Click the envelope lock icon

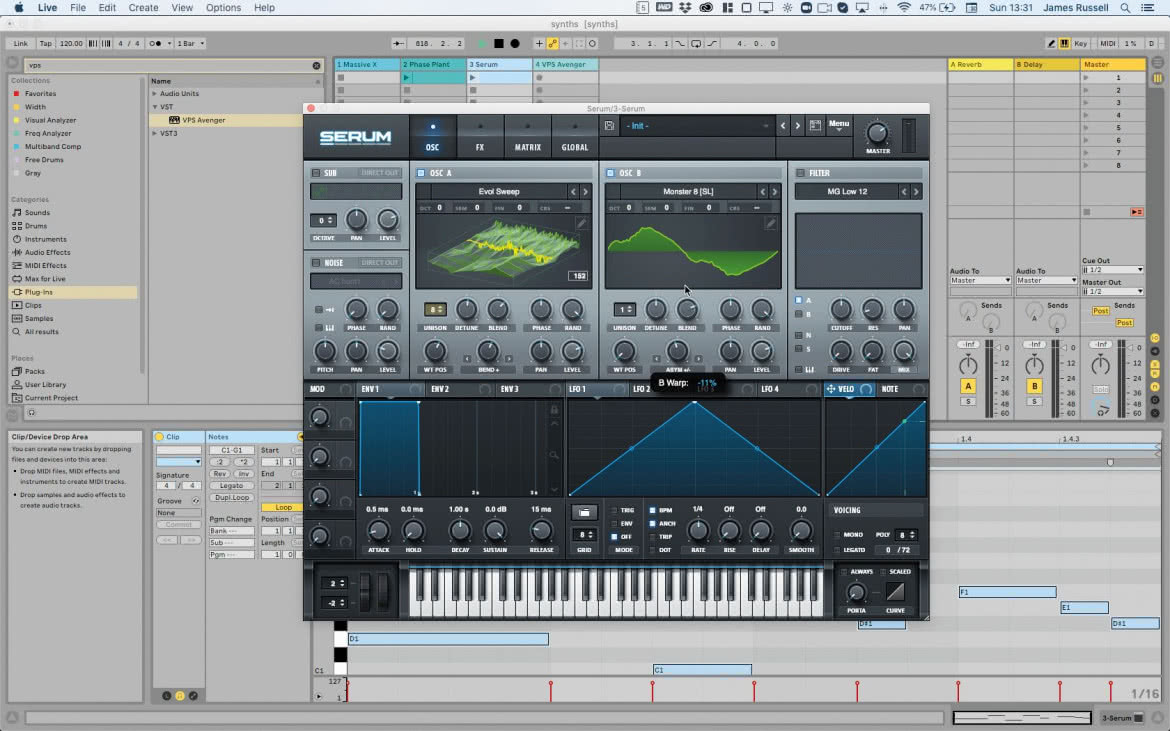pyautogui.click(x=554, y=410)
